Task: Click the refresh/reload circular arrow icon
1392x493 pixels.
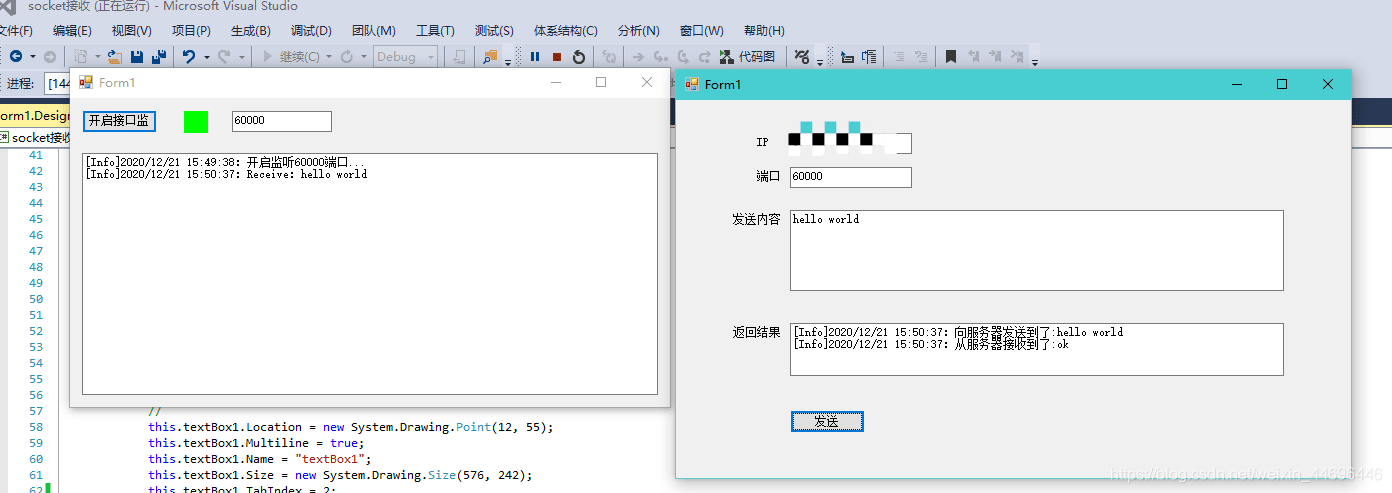Action: coord(347,57)
